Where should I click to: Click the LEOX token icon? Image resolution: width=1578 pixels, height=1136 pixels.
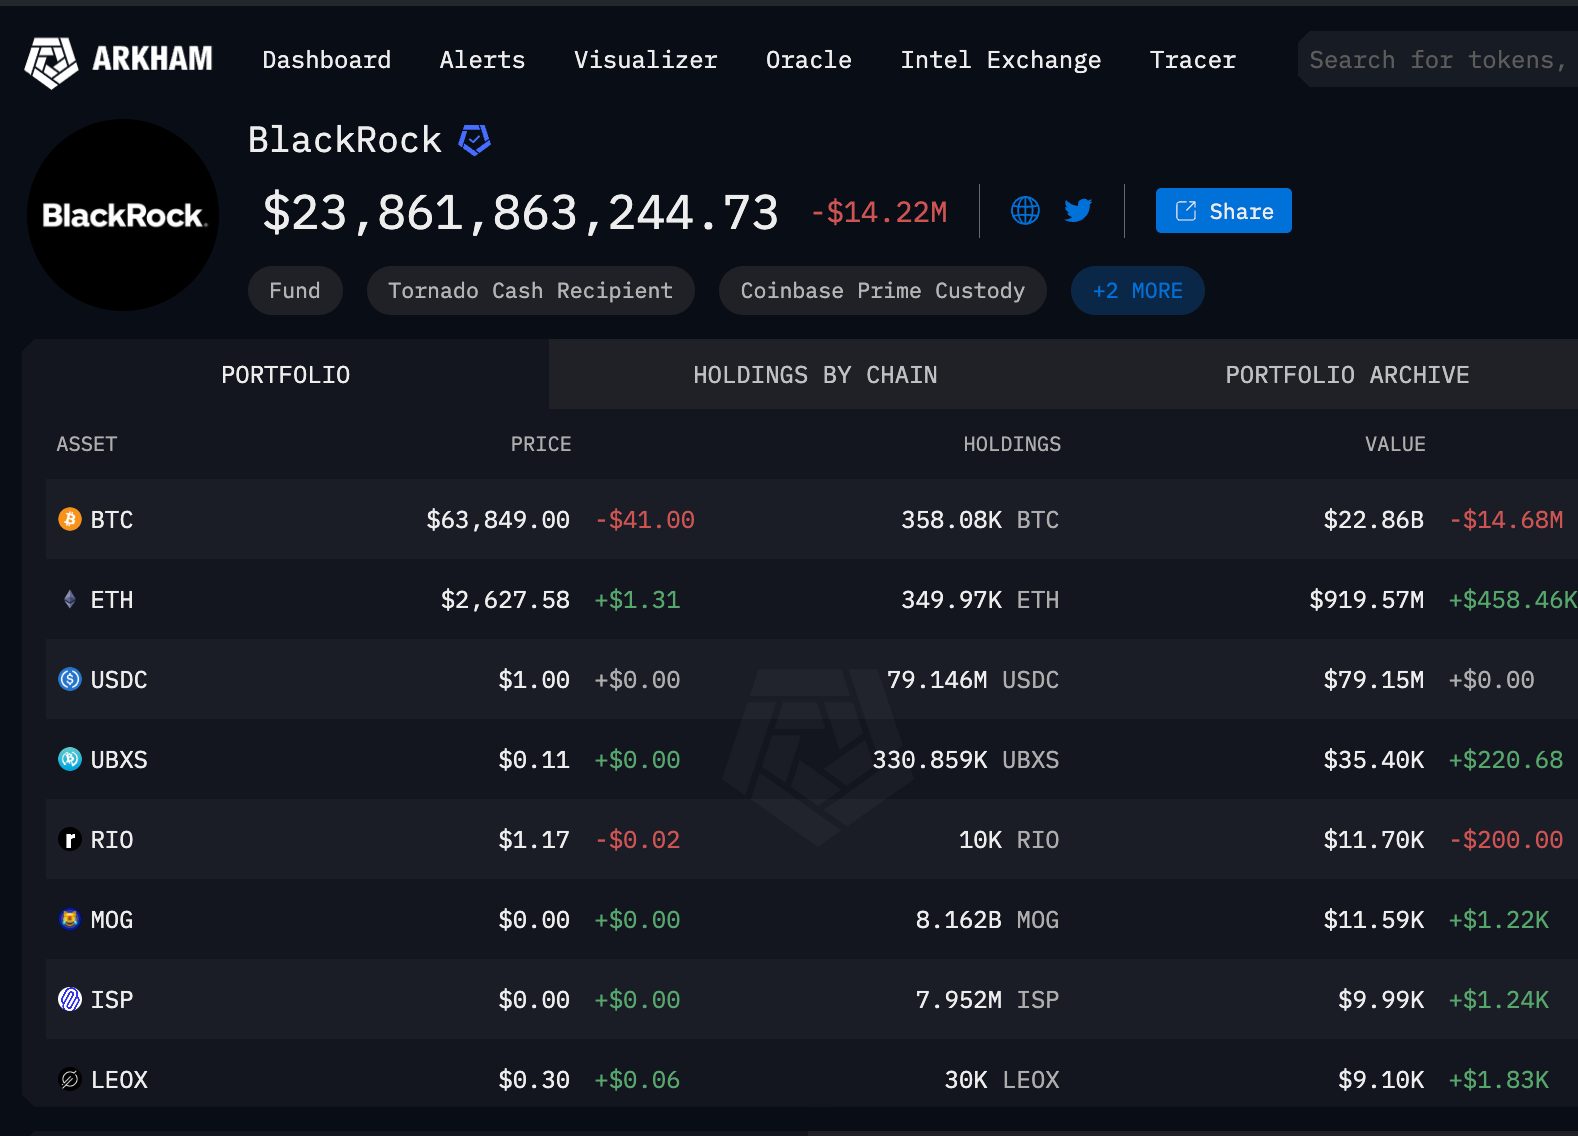(70, 1079)
